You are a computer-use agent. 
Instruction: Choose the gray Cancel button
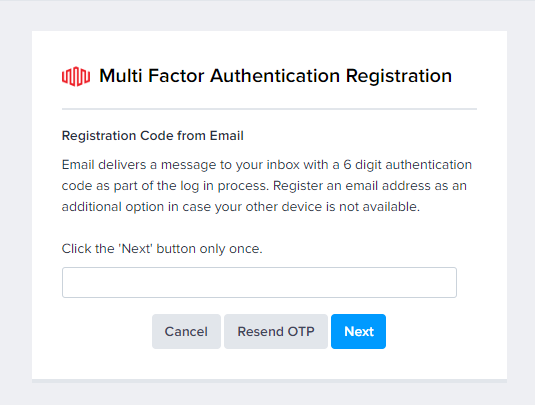click(x=186, y=331)
